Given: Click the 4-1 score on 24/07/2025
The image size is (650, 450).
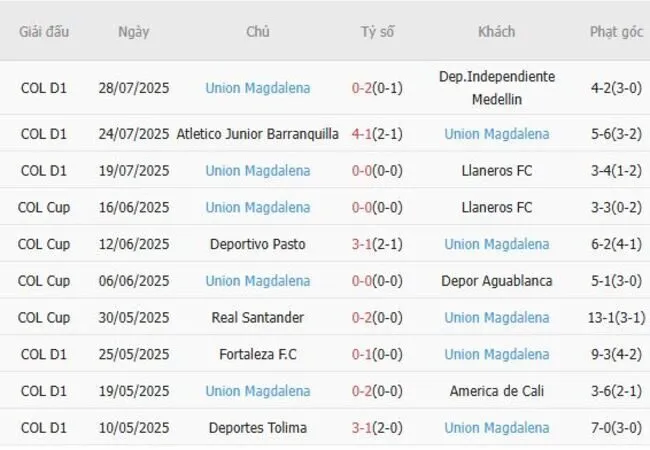Looking at the screenshot, I should pyautogui.click(x=362, y=134).
